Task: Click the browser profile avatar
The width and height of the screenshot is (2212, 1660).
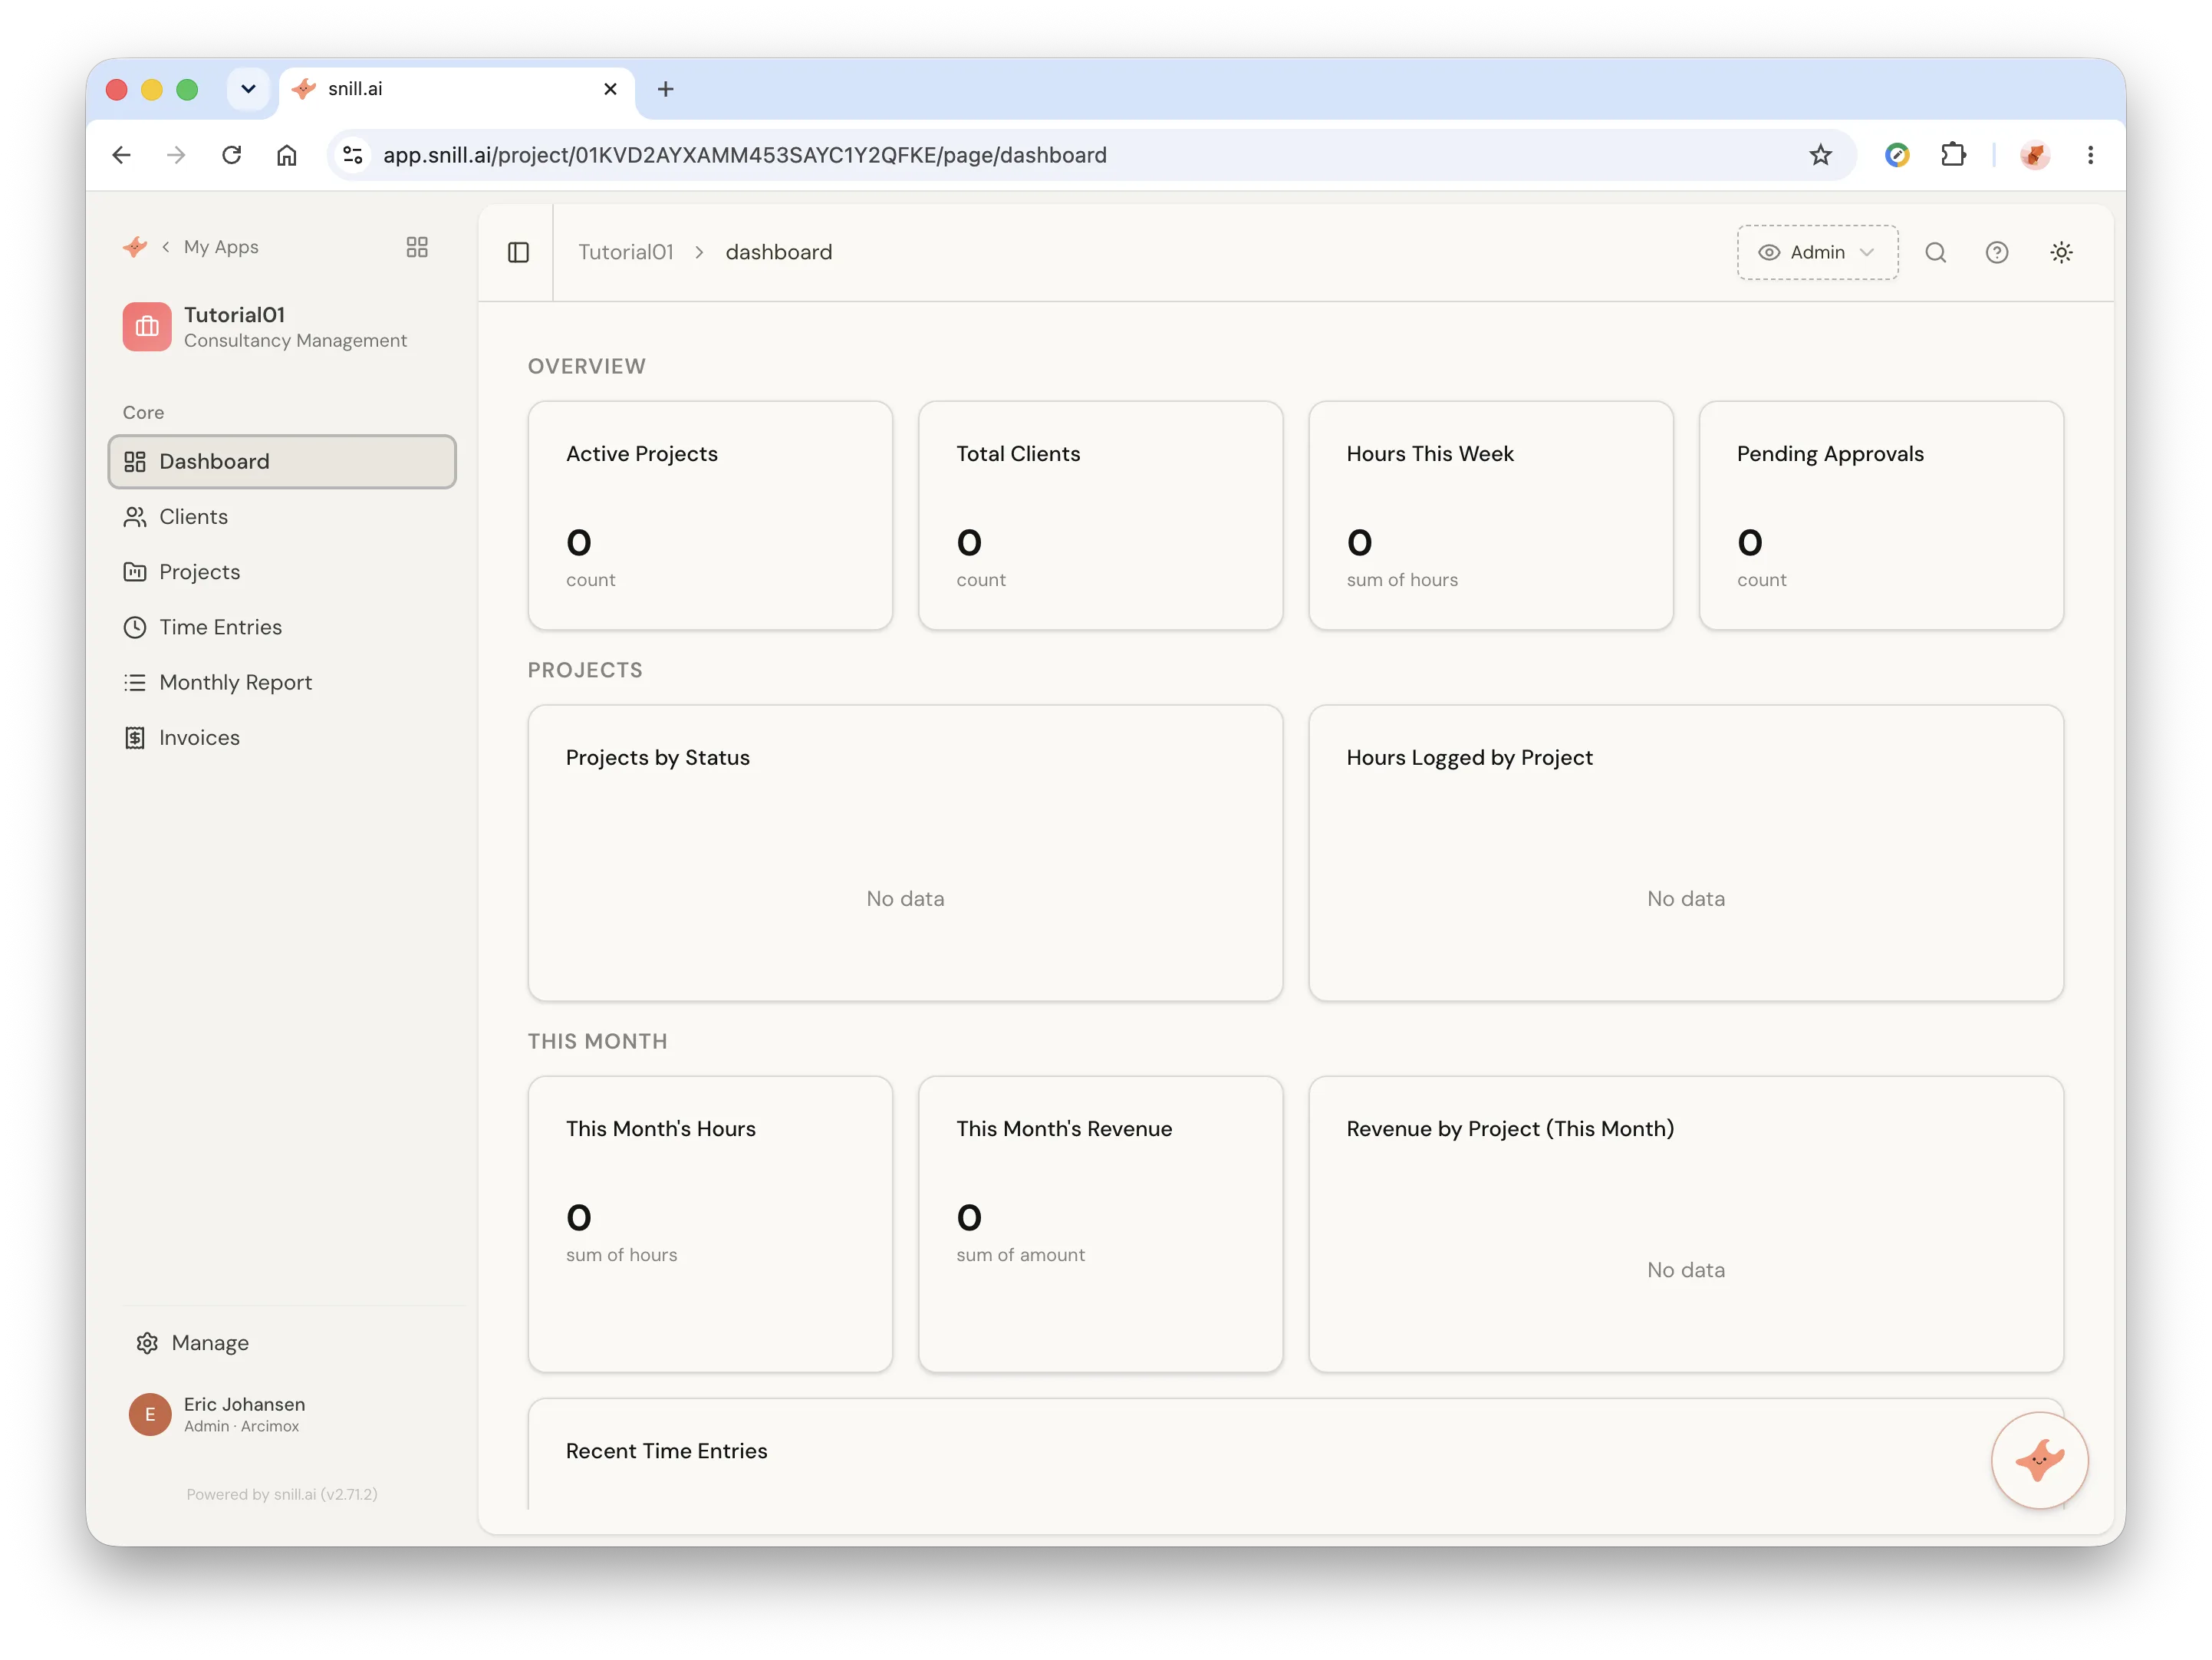Action: (2034, 155)
